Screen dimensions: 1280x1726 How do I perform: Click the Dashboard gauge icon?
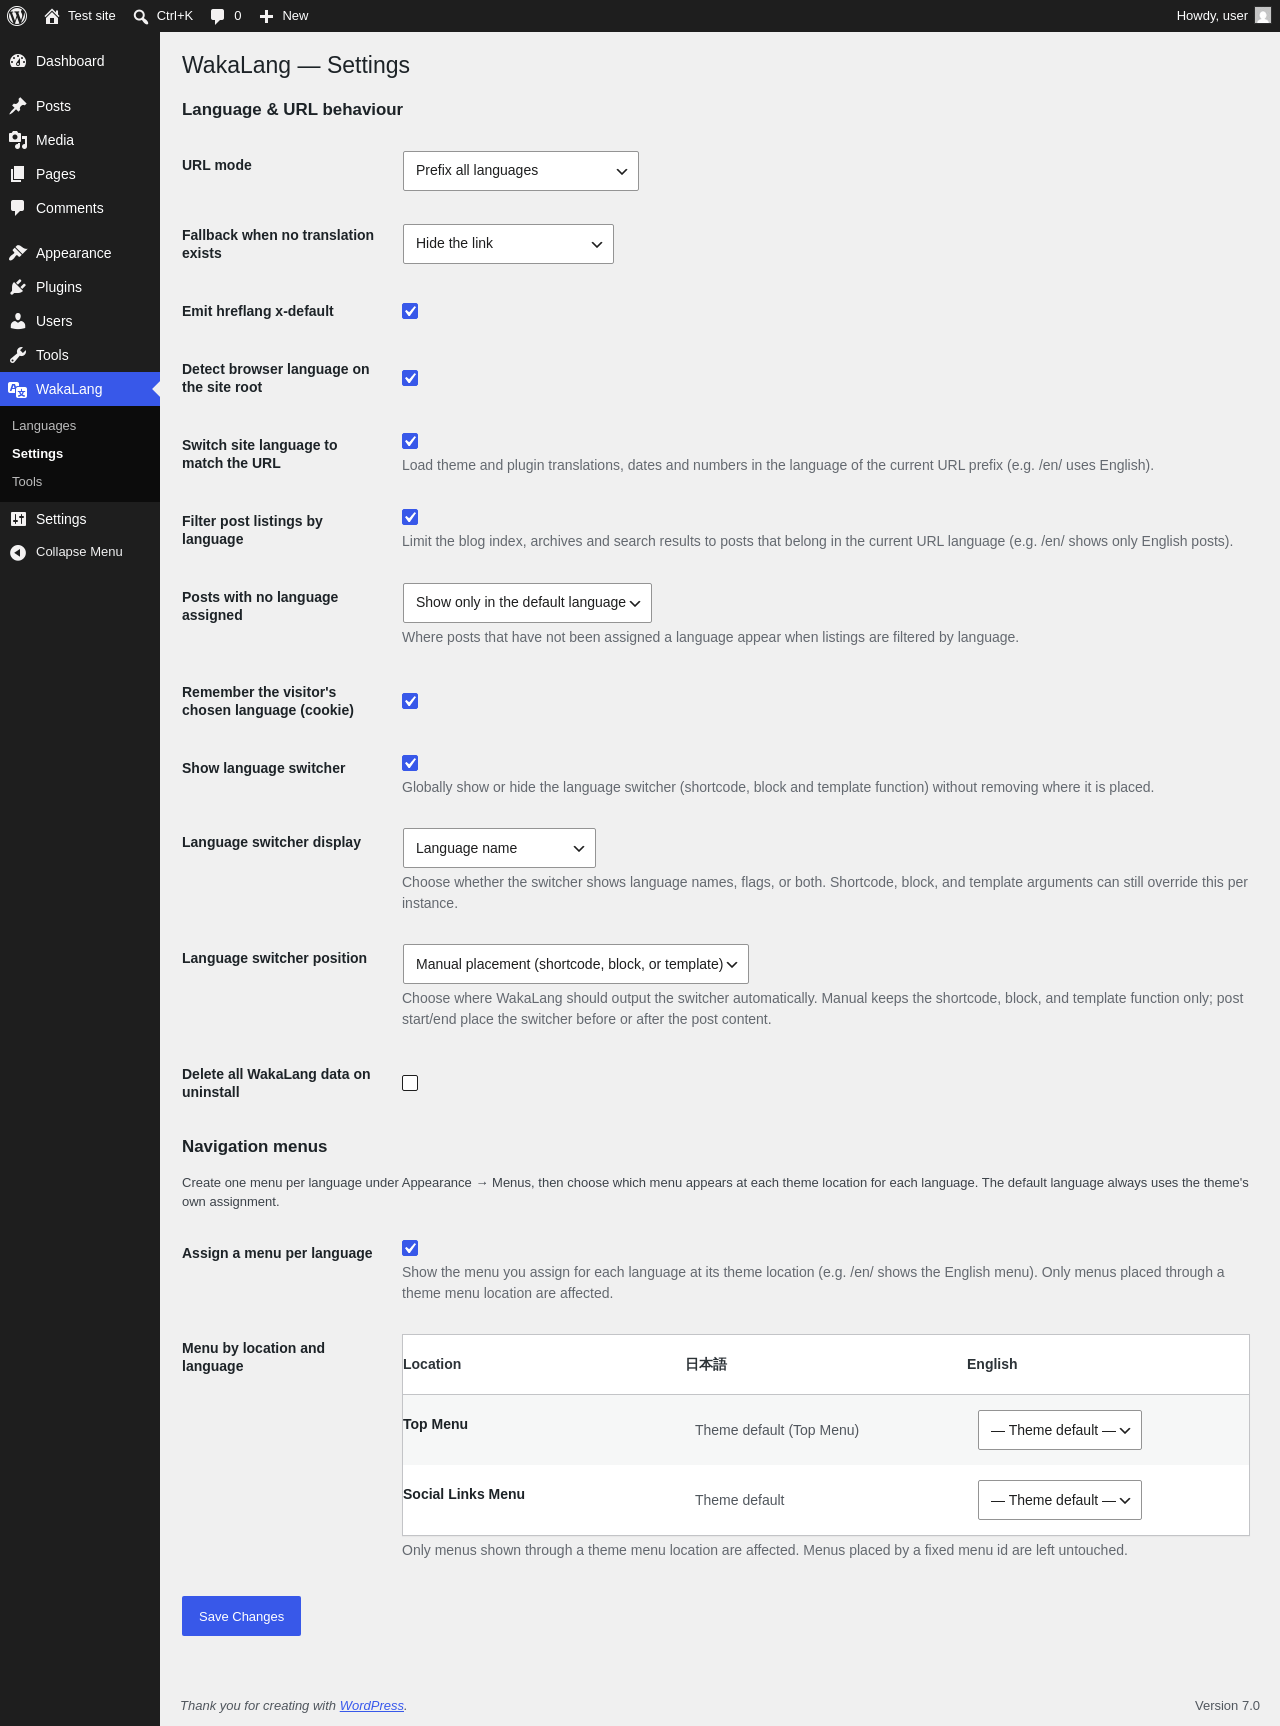pos(18,61)
